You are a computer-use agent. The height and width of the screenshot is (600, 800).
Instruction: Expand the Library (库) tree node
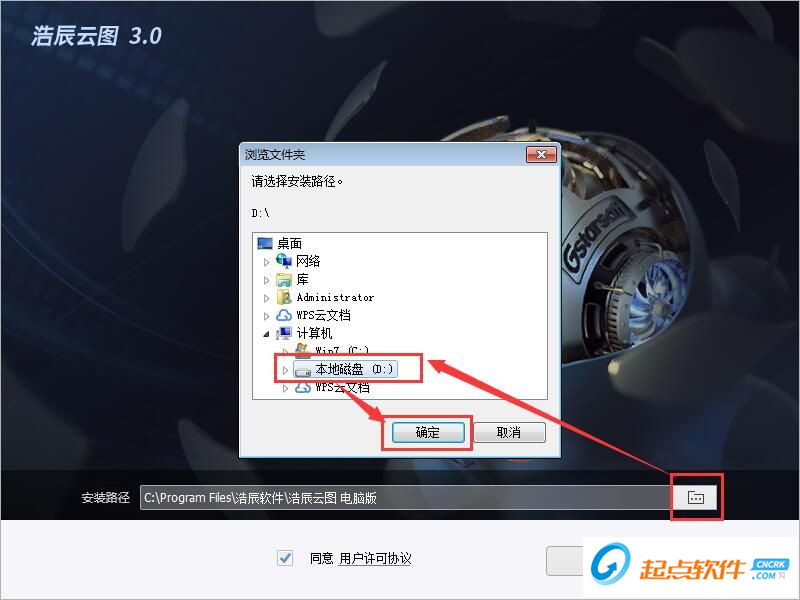point(266,281)
